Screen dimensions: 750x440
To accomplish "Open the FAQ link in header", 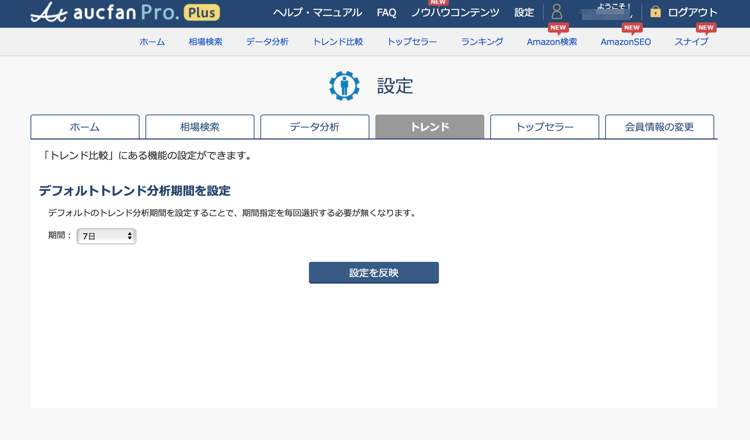I will point(387,13).
